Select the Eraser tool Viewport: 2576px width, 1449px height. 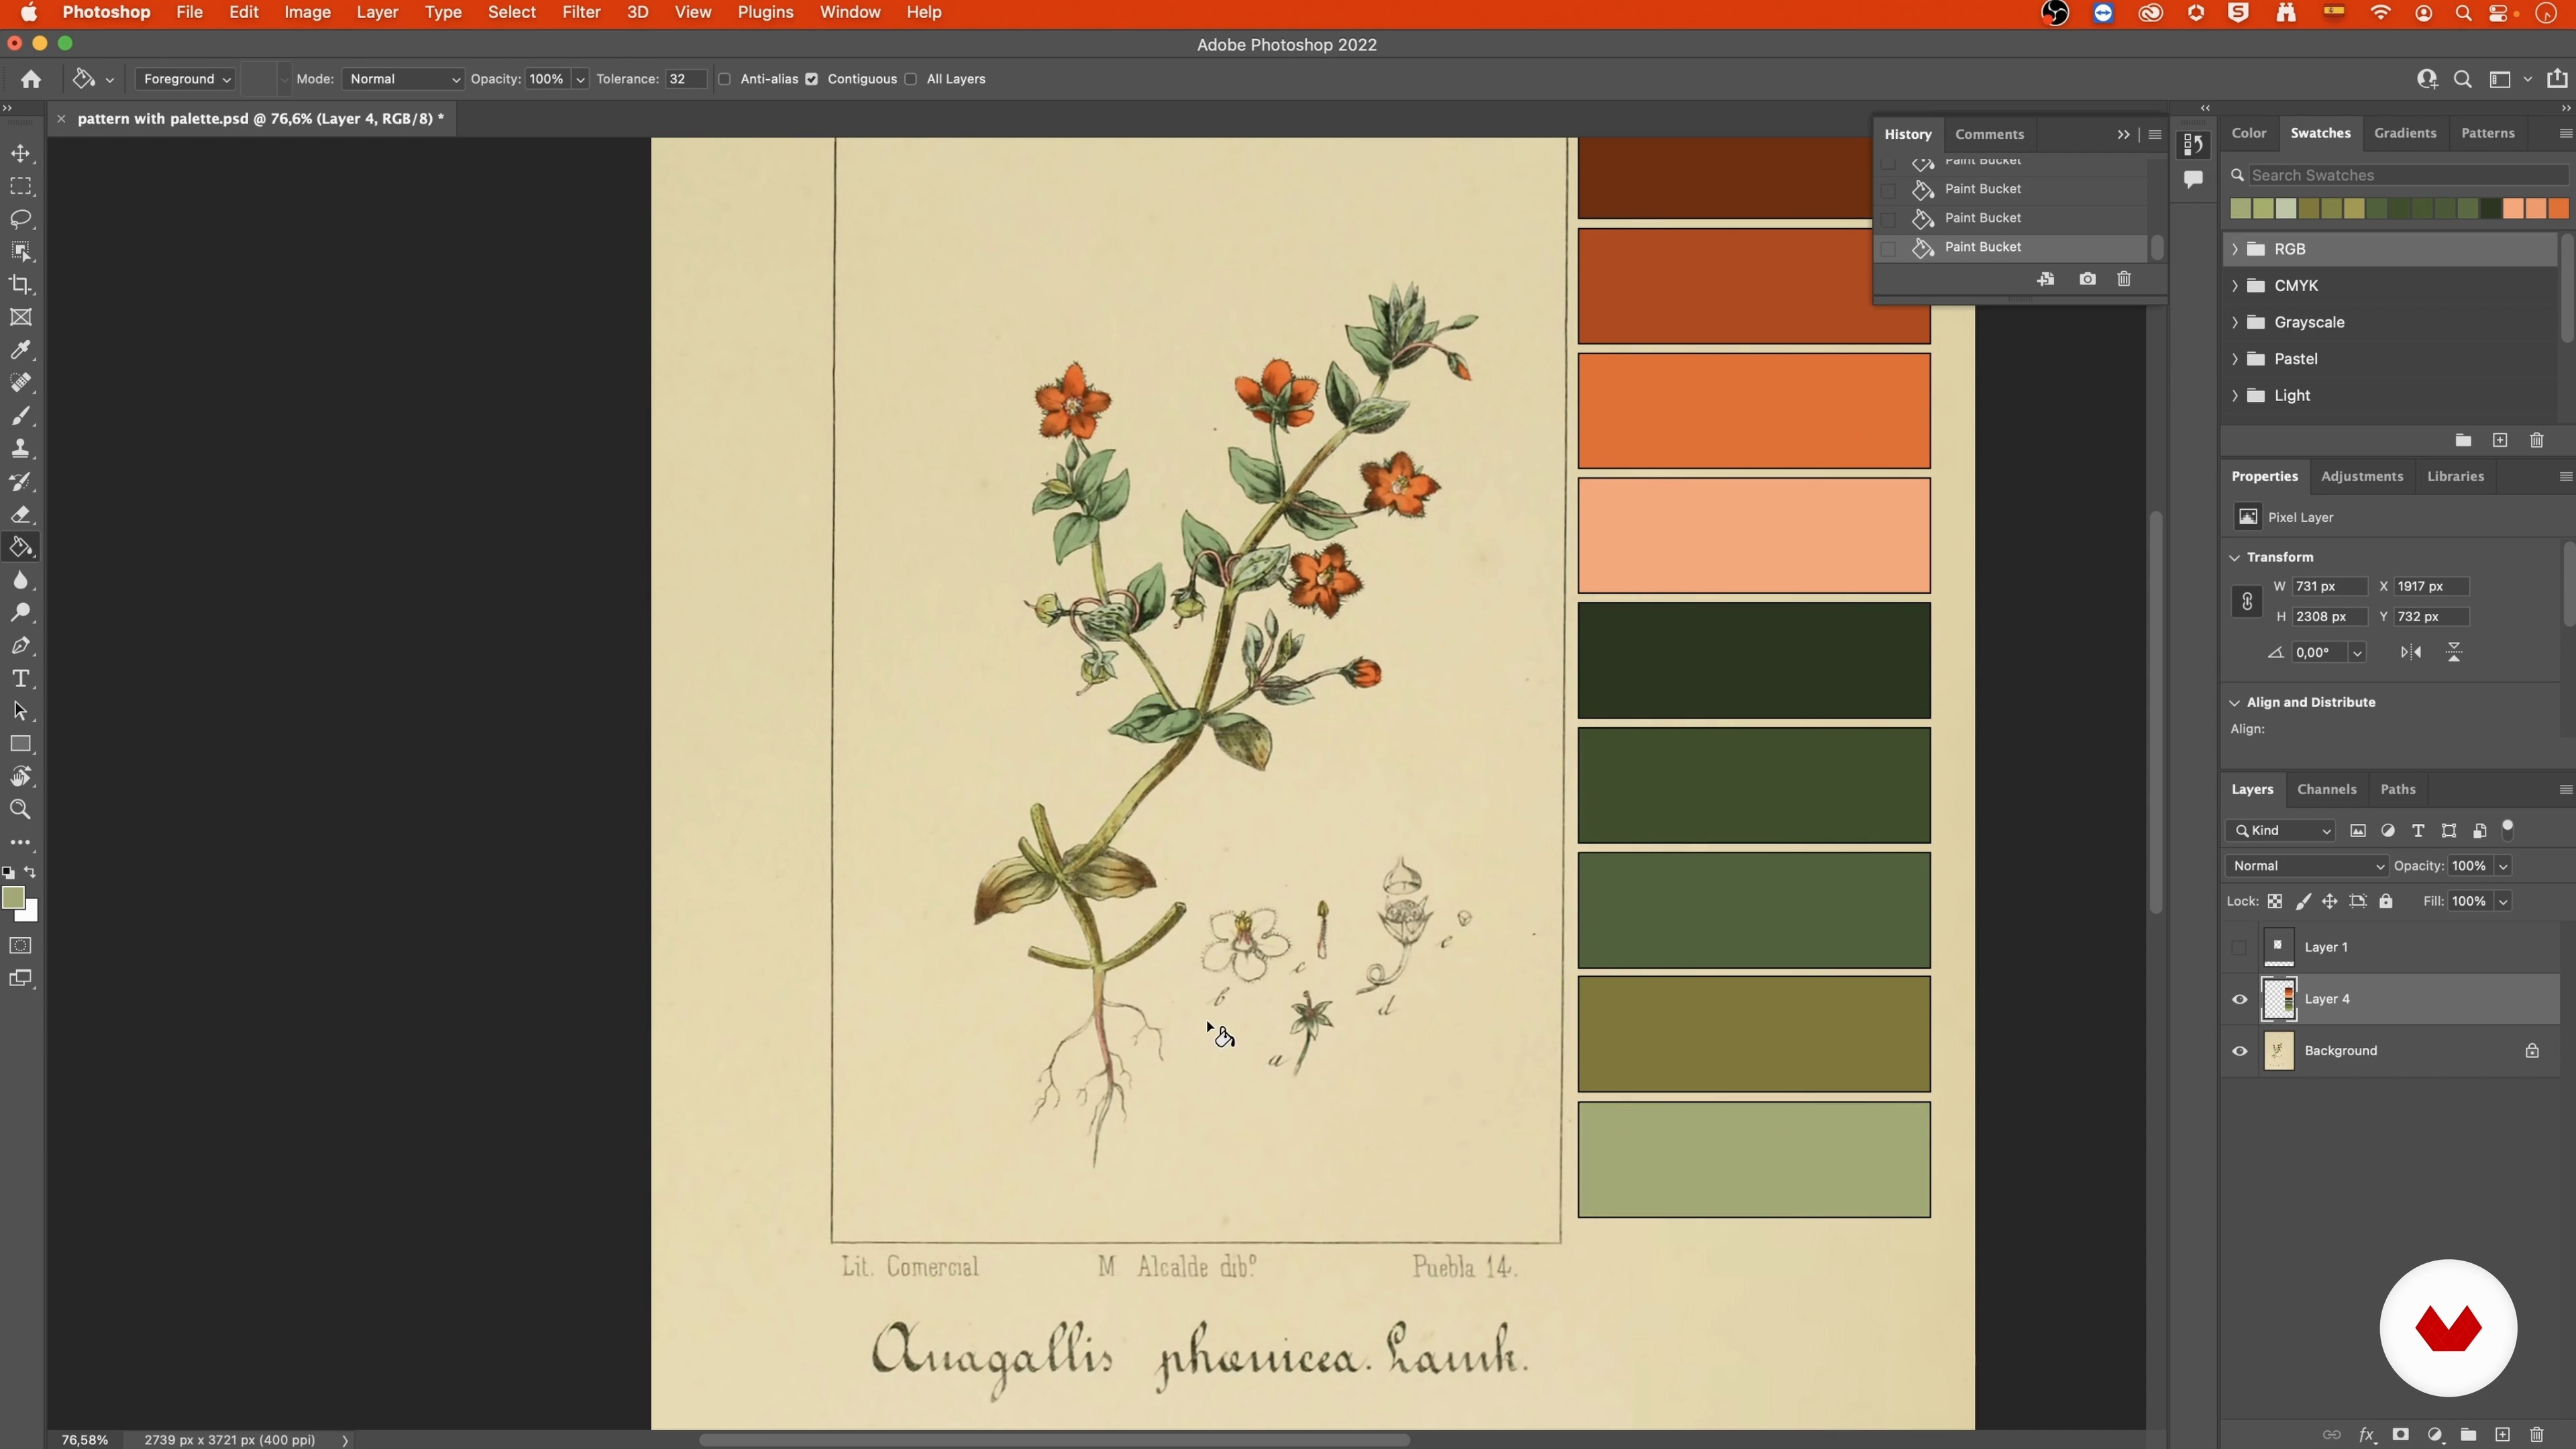pos(21,515)
